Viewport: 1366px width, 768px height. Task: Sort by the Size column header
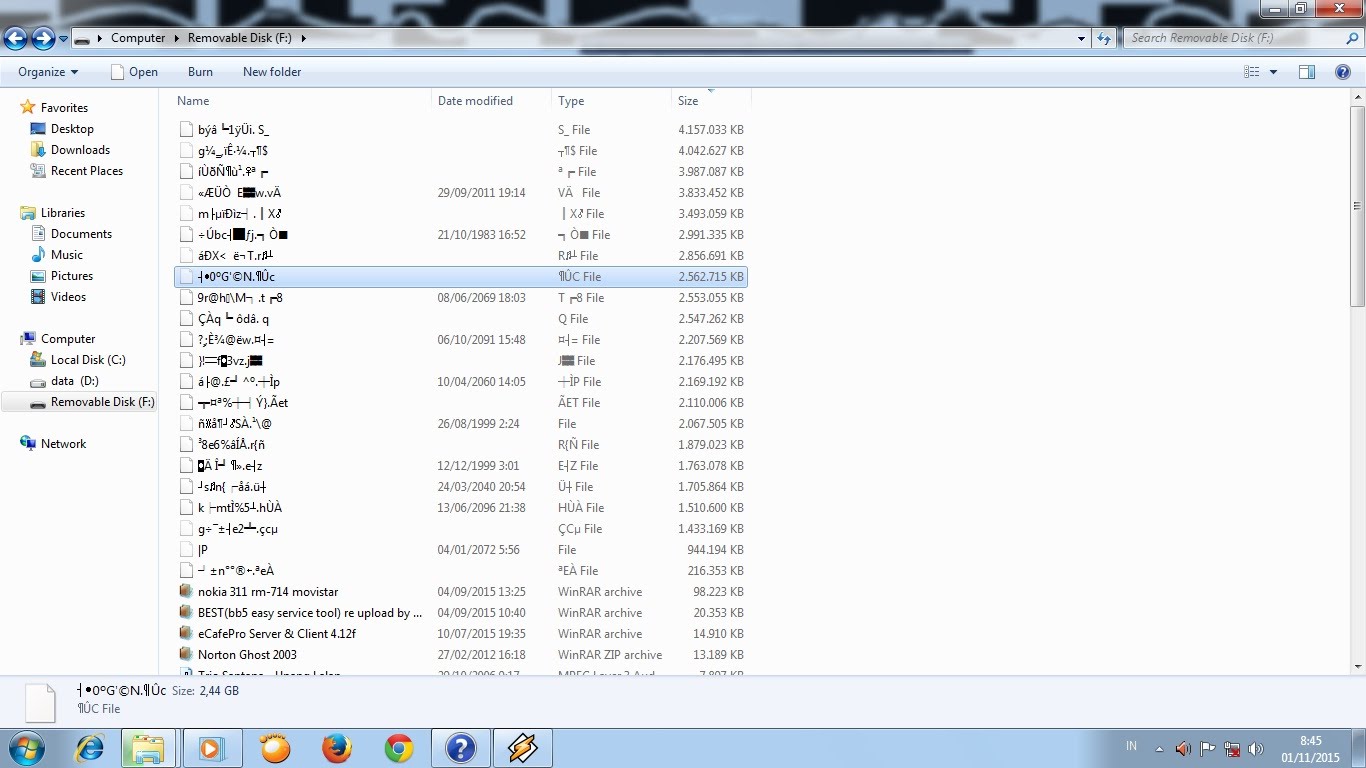point(711,101)
